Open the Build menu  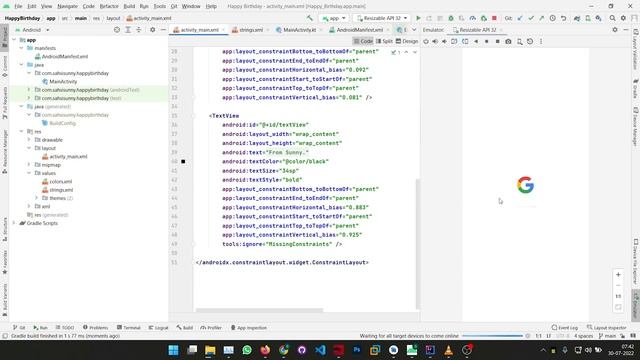click(129, 6)
